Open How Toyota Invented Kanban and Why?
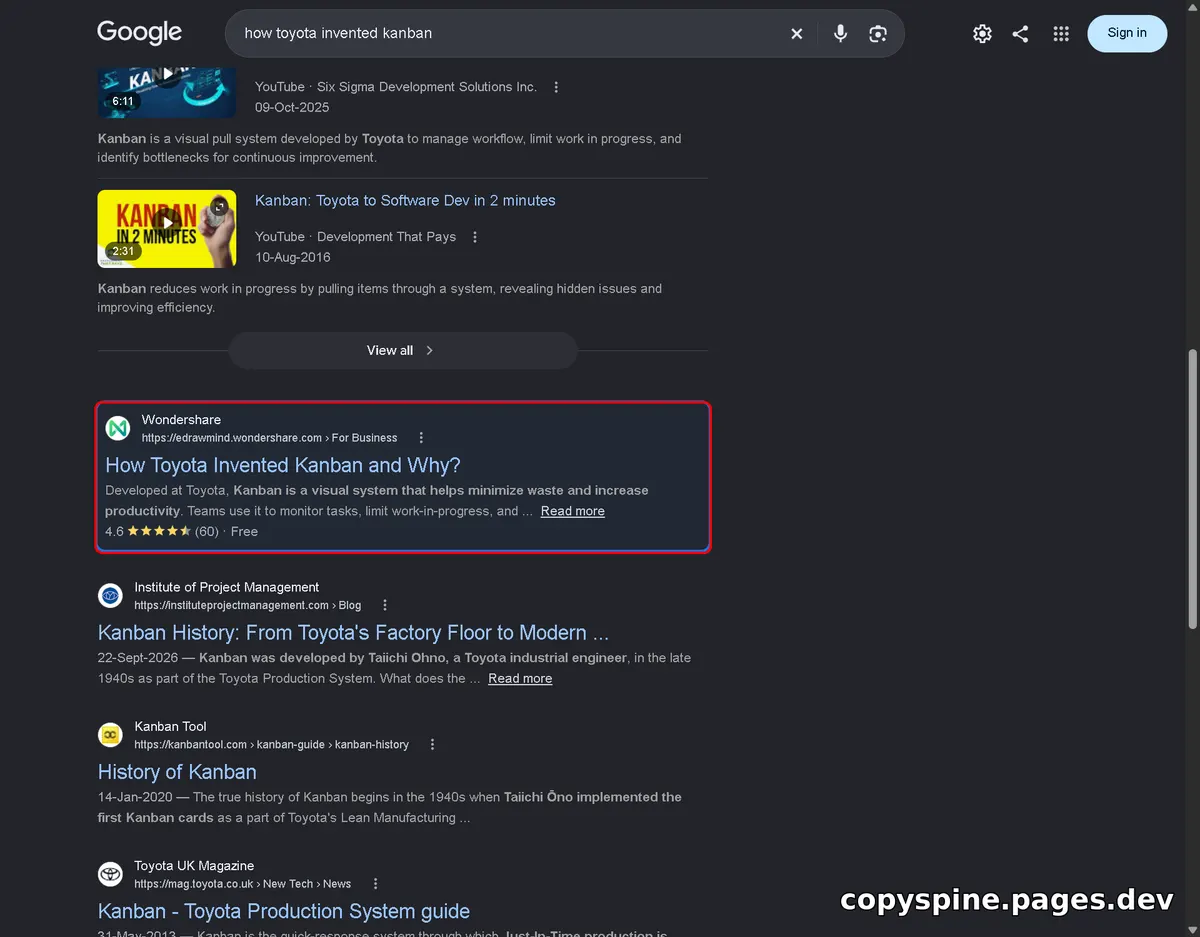The image size is (1200, 937). click(x=283, y=465)
